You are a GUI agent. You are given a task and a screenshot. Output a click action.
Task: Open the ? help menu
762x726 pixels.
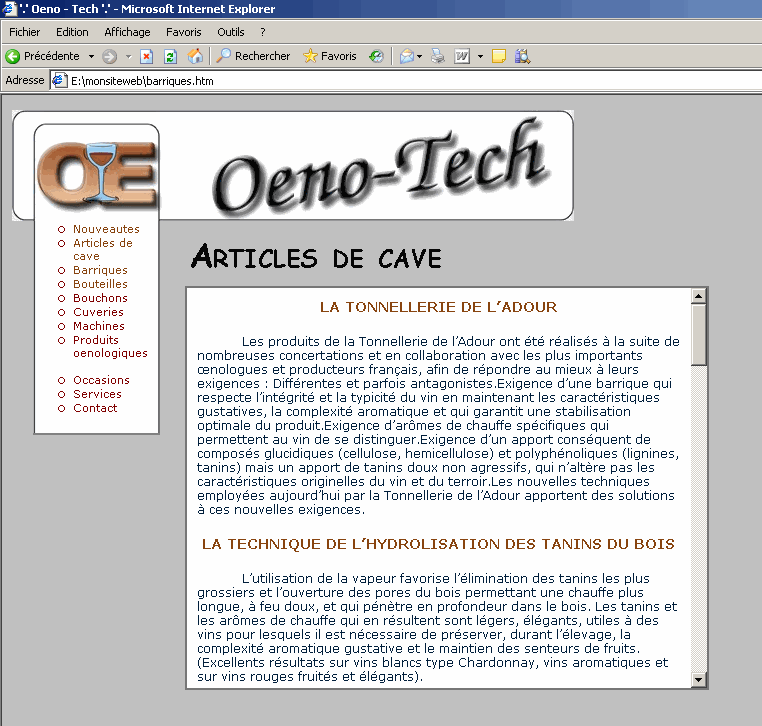pyautogui.click(x=263, y=32)
